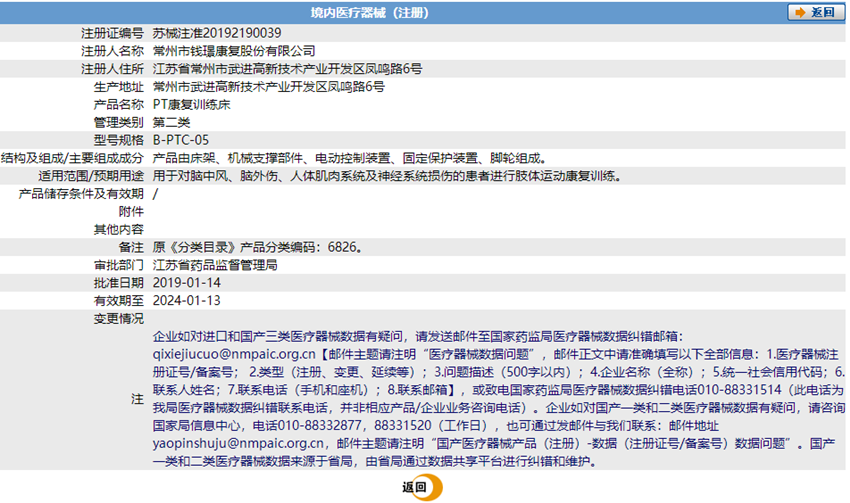Screen dimensions: 850x503
Task: Click the 适用范围/预期用途 label
Action: [91, 176]
